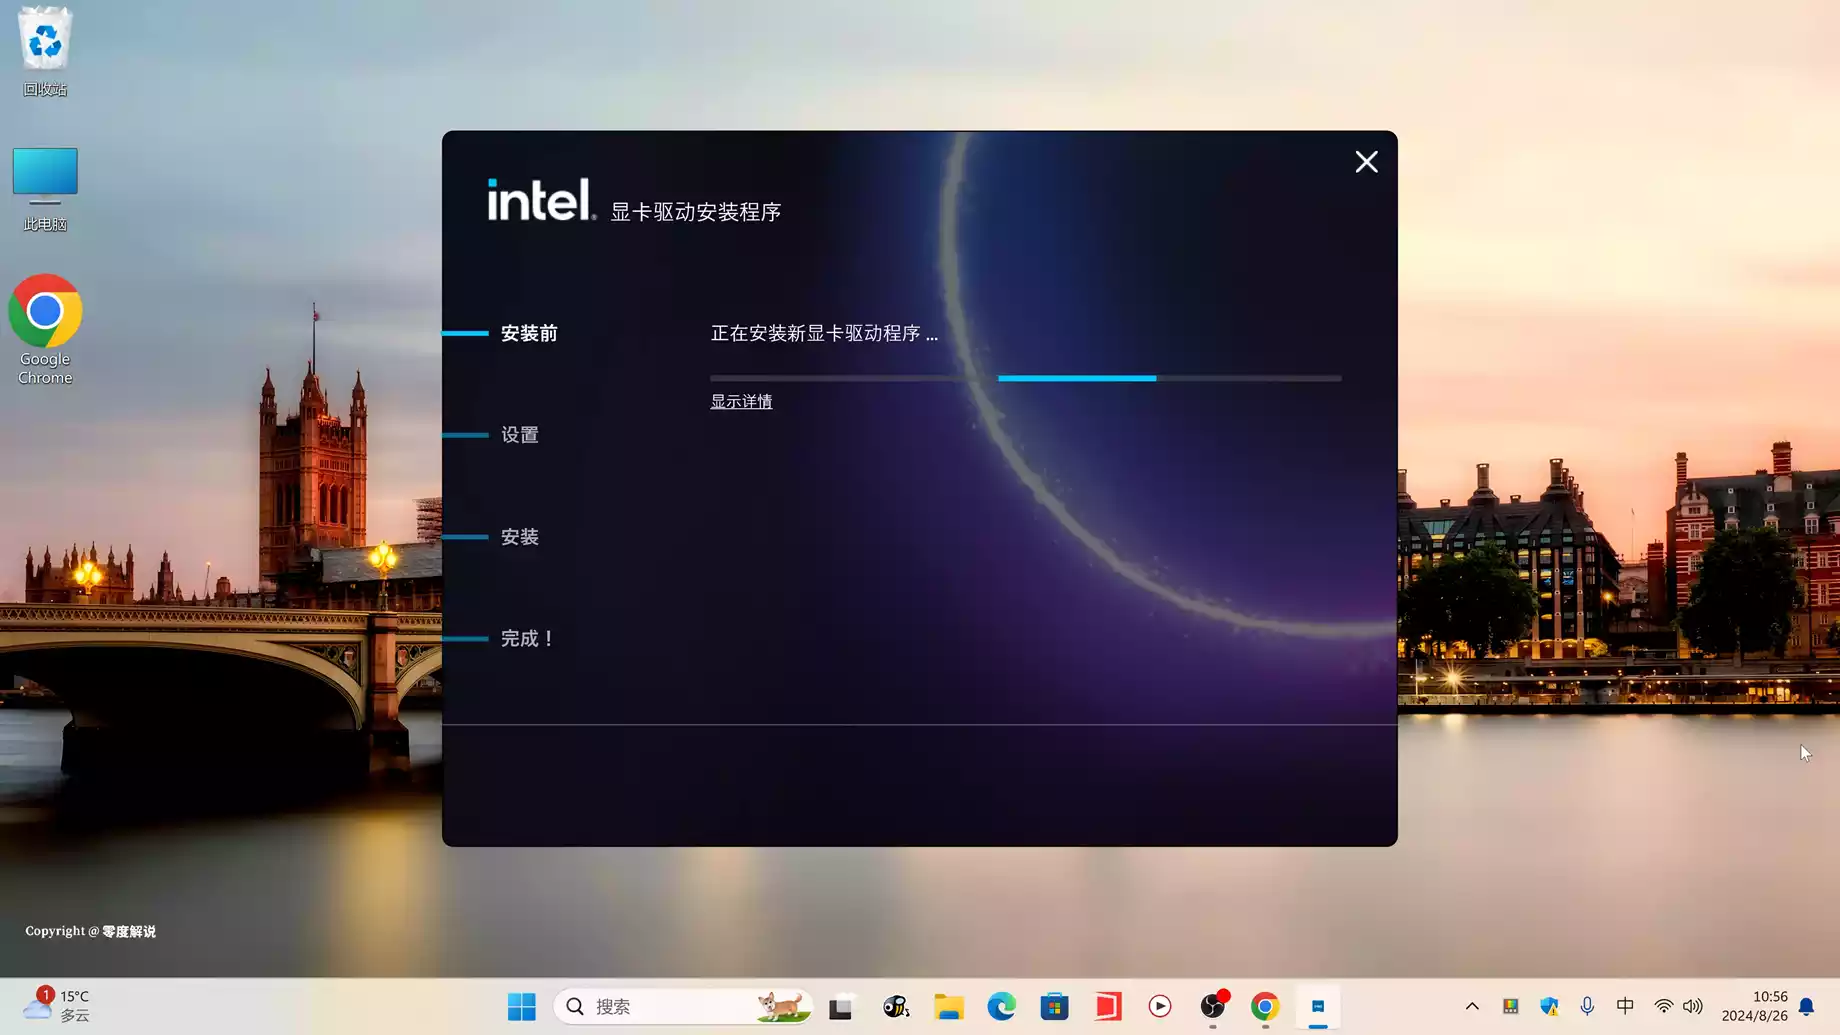Viewport: 1840px width, 1035px height.
Task: Close the Intel driver installer window
Action: 1366,162
